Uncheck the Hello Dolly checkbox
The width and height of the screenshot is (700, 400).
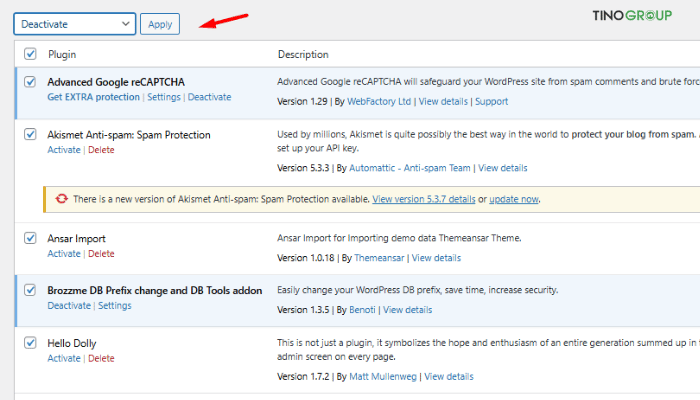pyautogui.click(x=30, y=342)
